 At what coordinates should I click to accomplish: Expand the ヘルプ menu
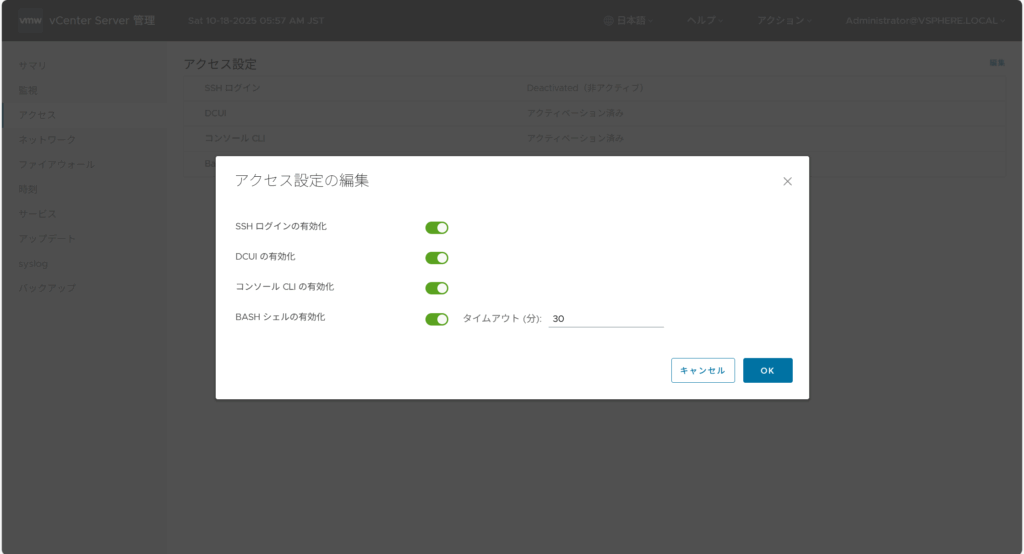pos(706,21)
